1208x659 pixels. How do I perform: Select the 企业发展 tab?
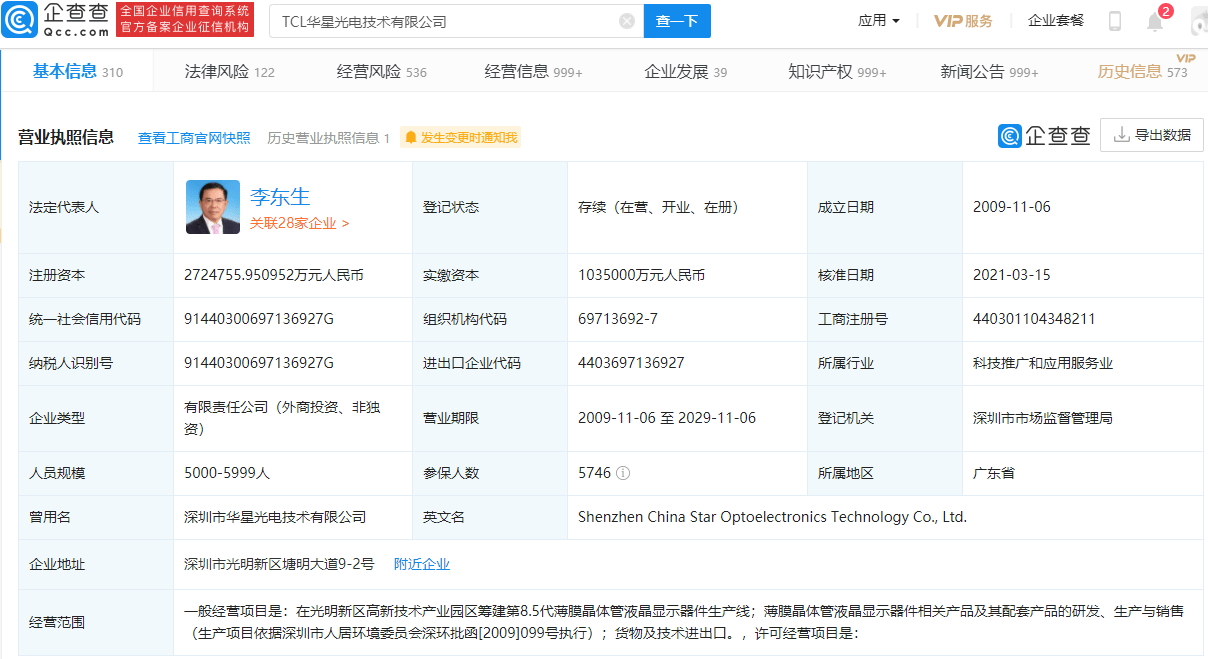[686, 72]
